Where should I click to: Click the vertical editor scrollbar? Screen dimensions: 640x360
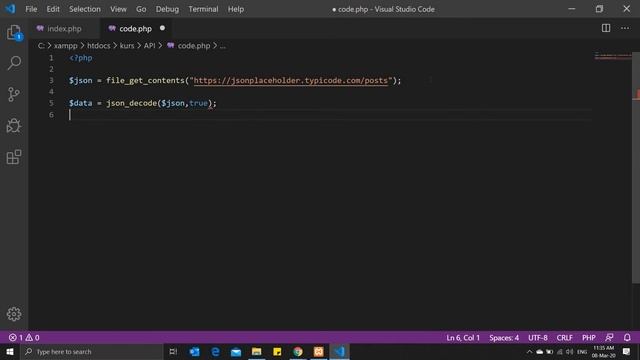(636, 167)
